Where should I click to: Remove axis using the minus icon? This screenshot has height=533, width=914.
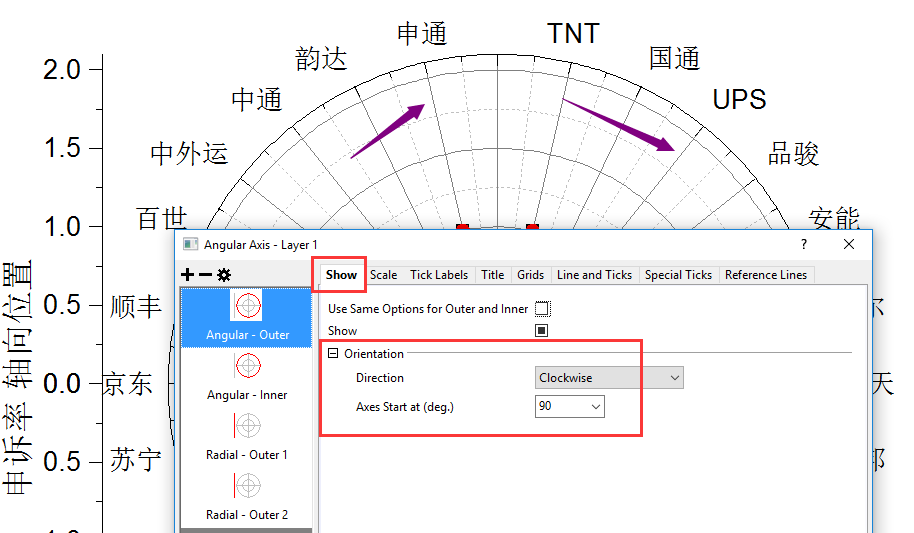click(205, 275)
